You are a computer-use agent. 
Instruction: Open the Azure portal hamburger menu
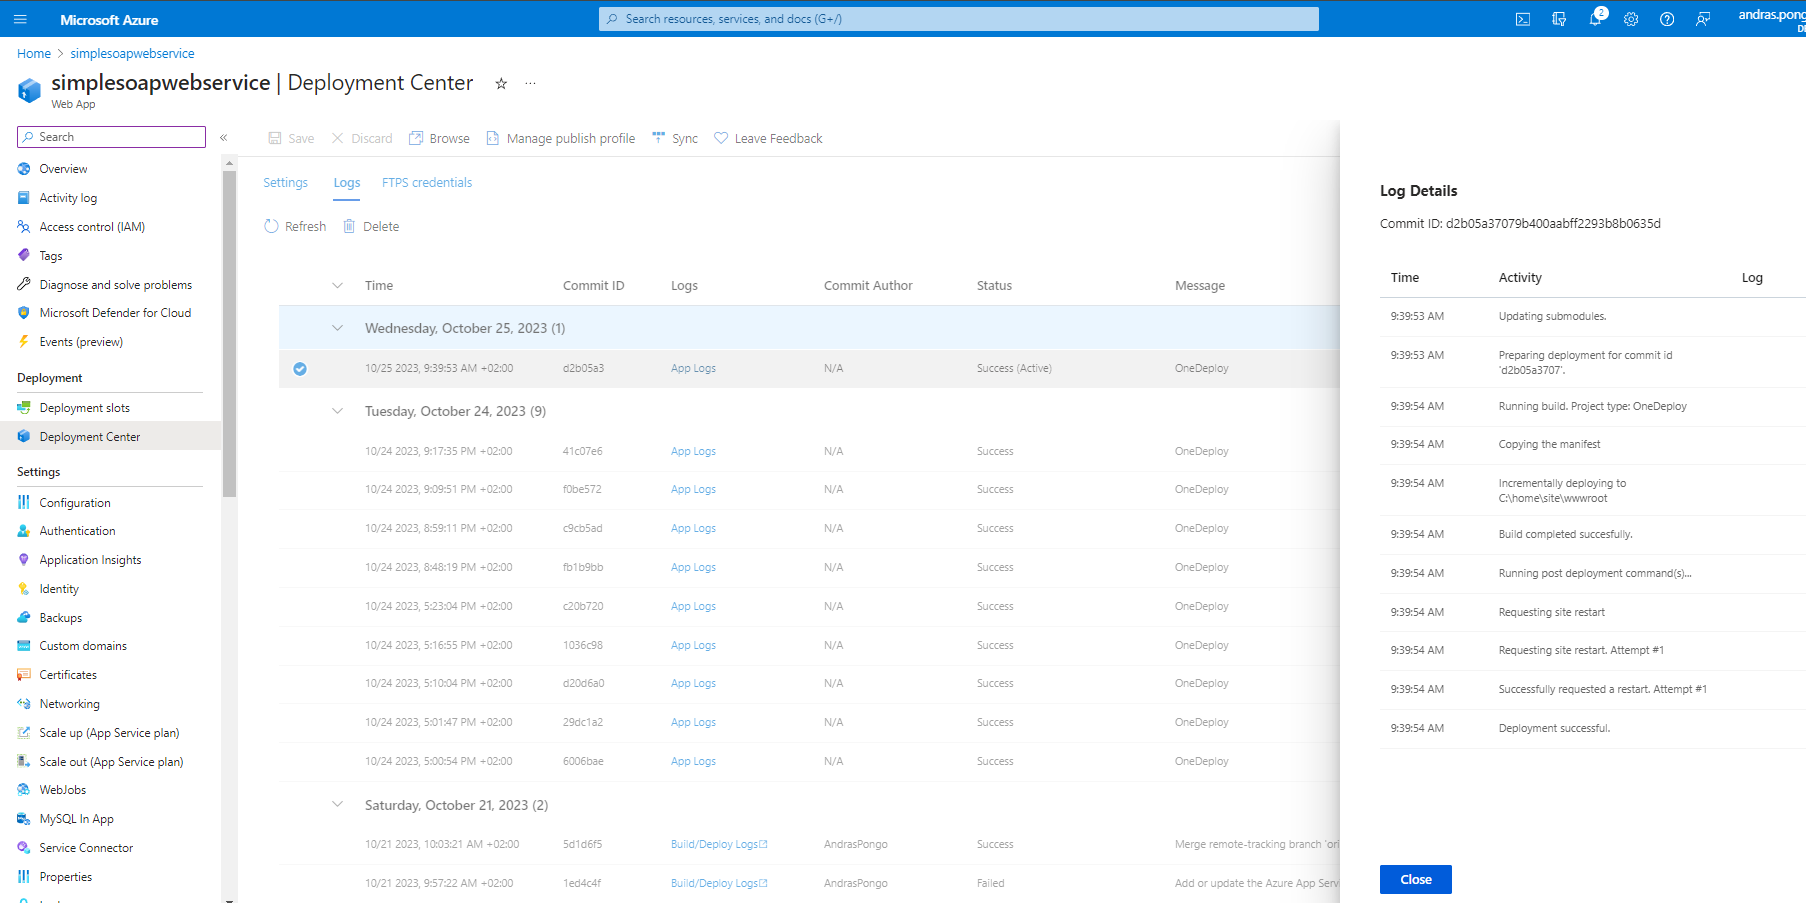point(20,19)
